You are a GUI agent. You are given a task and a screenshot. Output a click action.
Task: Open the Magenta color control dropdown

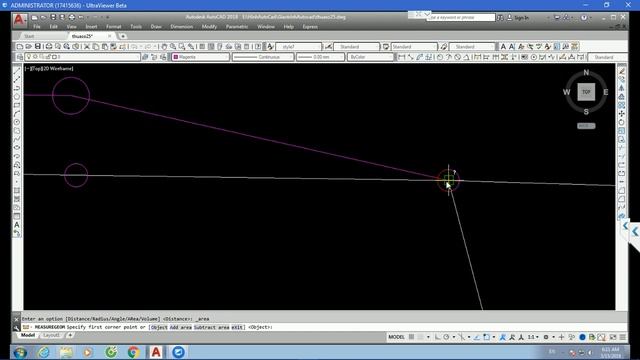(200, 57)
